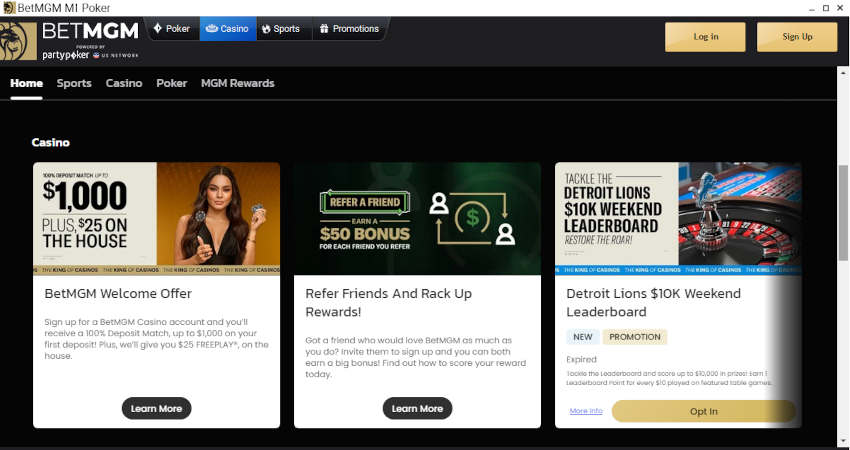The height and width of the screenshot is (450, 850).
Task: Open the Poker tab in top bar
Action: coord(171,29)
